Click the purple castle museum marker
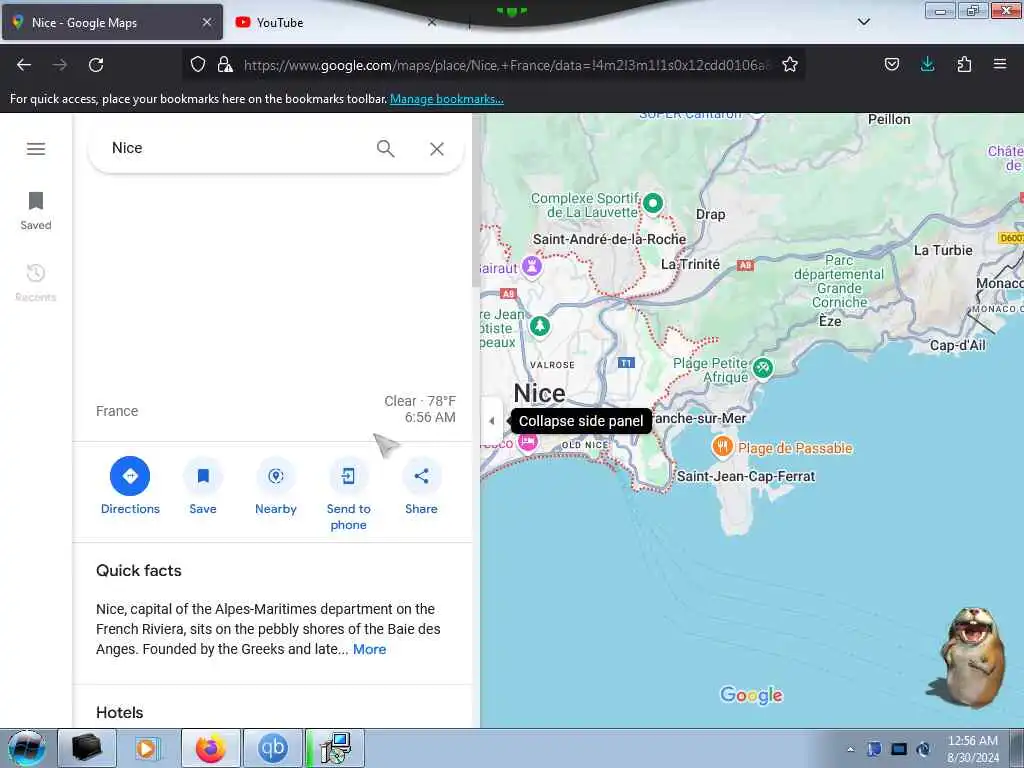 532,266
